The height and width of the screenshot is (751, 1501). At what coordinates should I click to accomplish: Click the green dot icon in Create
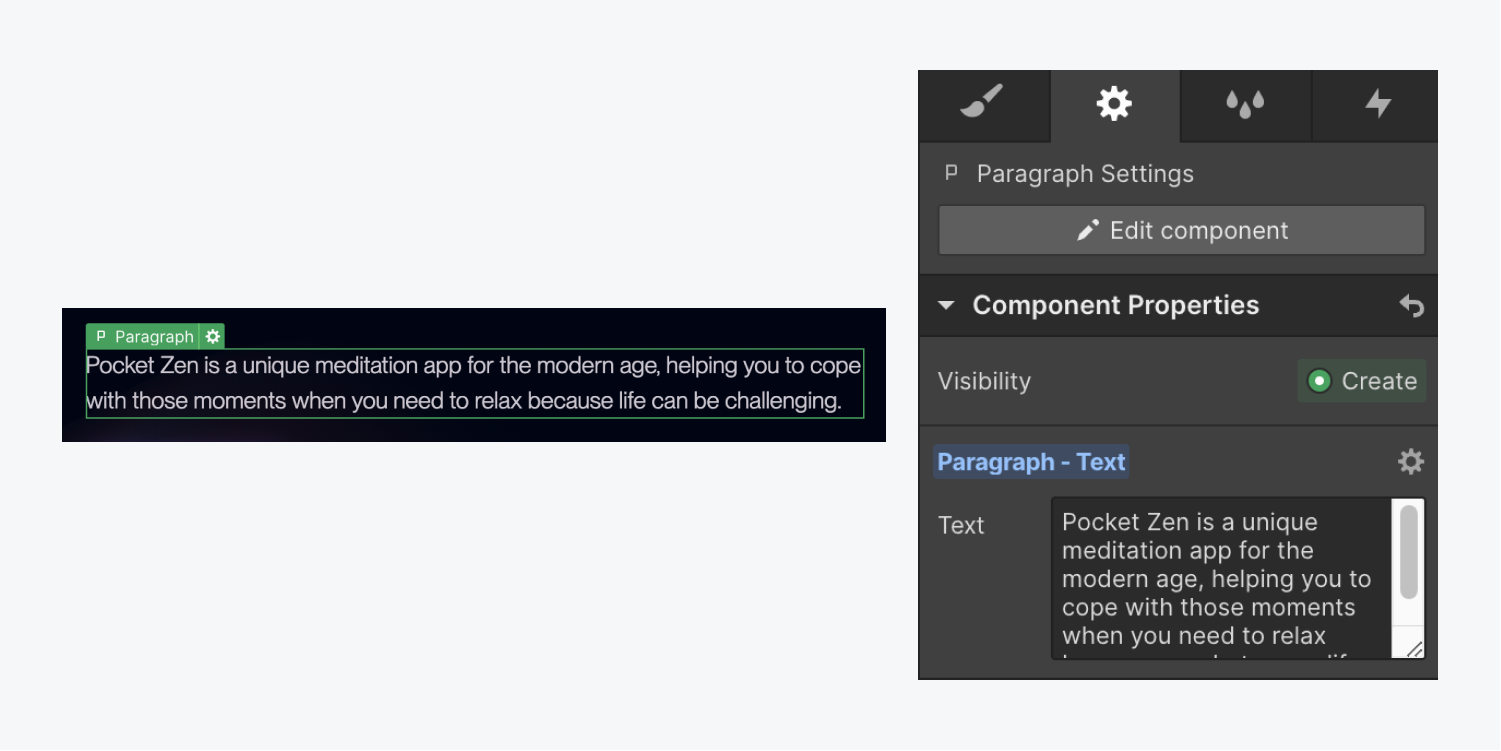click(x=1319, y=381)
